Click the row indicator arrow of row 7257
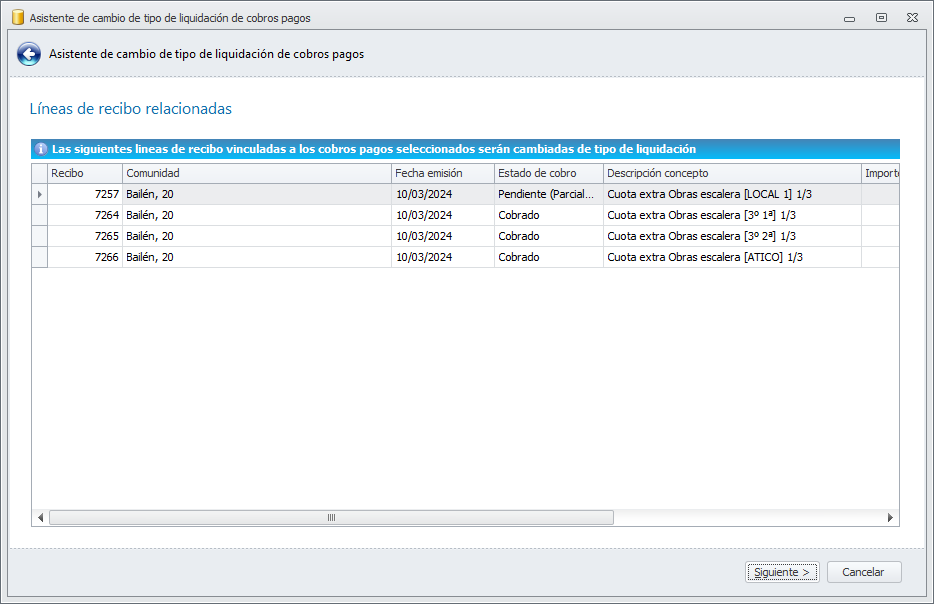Screen dimensions: 934x604 coord(40,194)
